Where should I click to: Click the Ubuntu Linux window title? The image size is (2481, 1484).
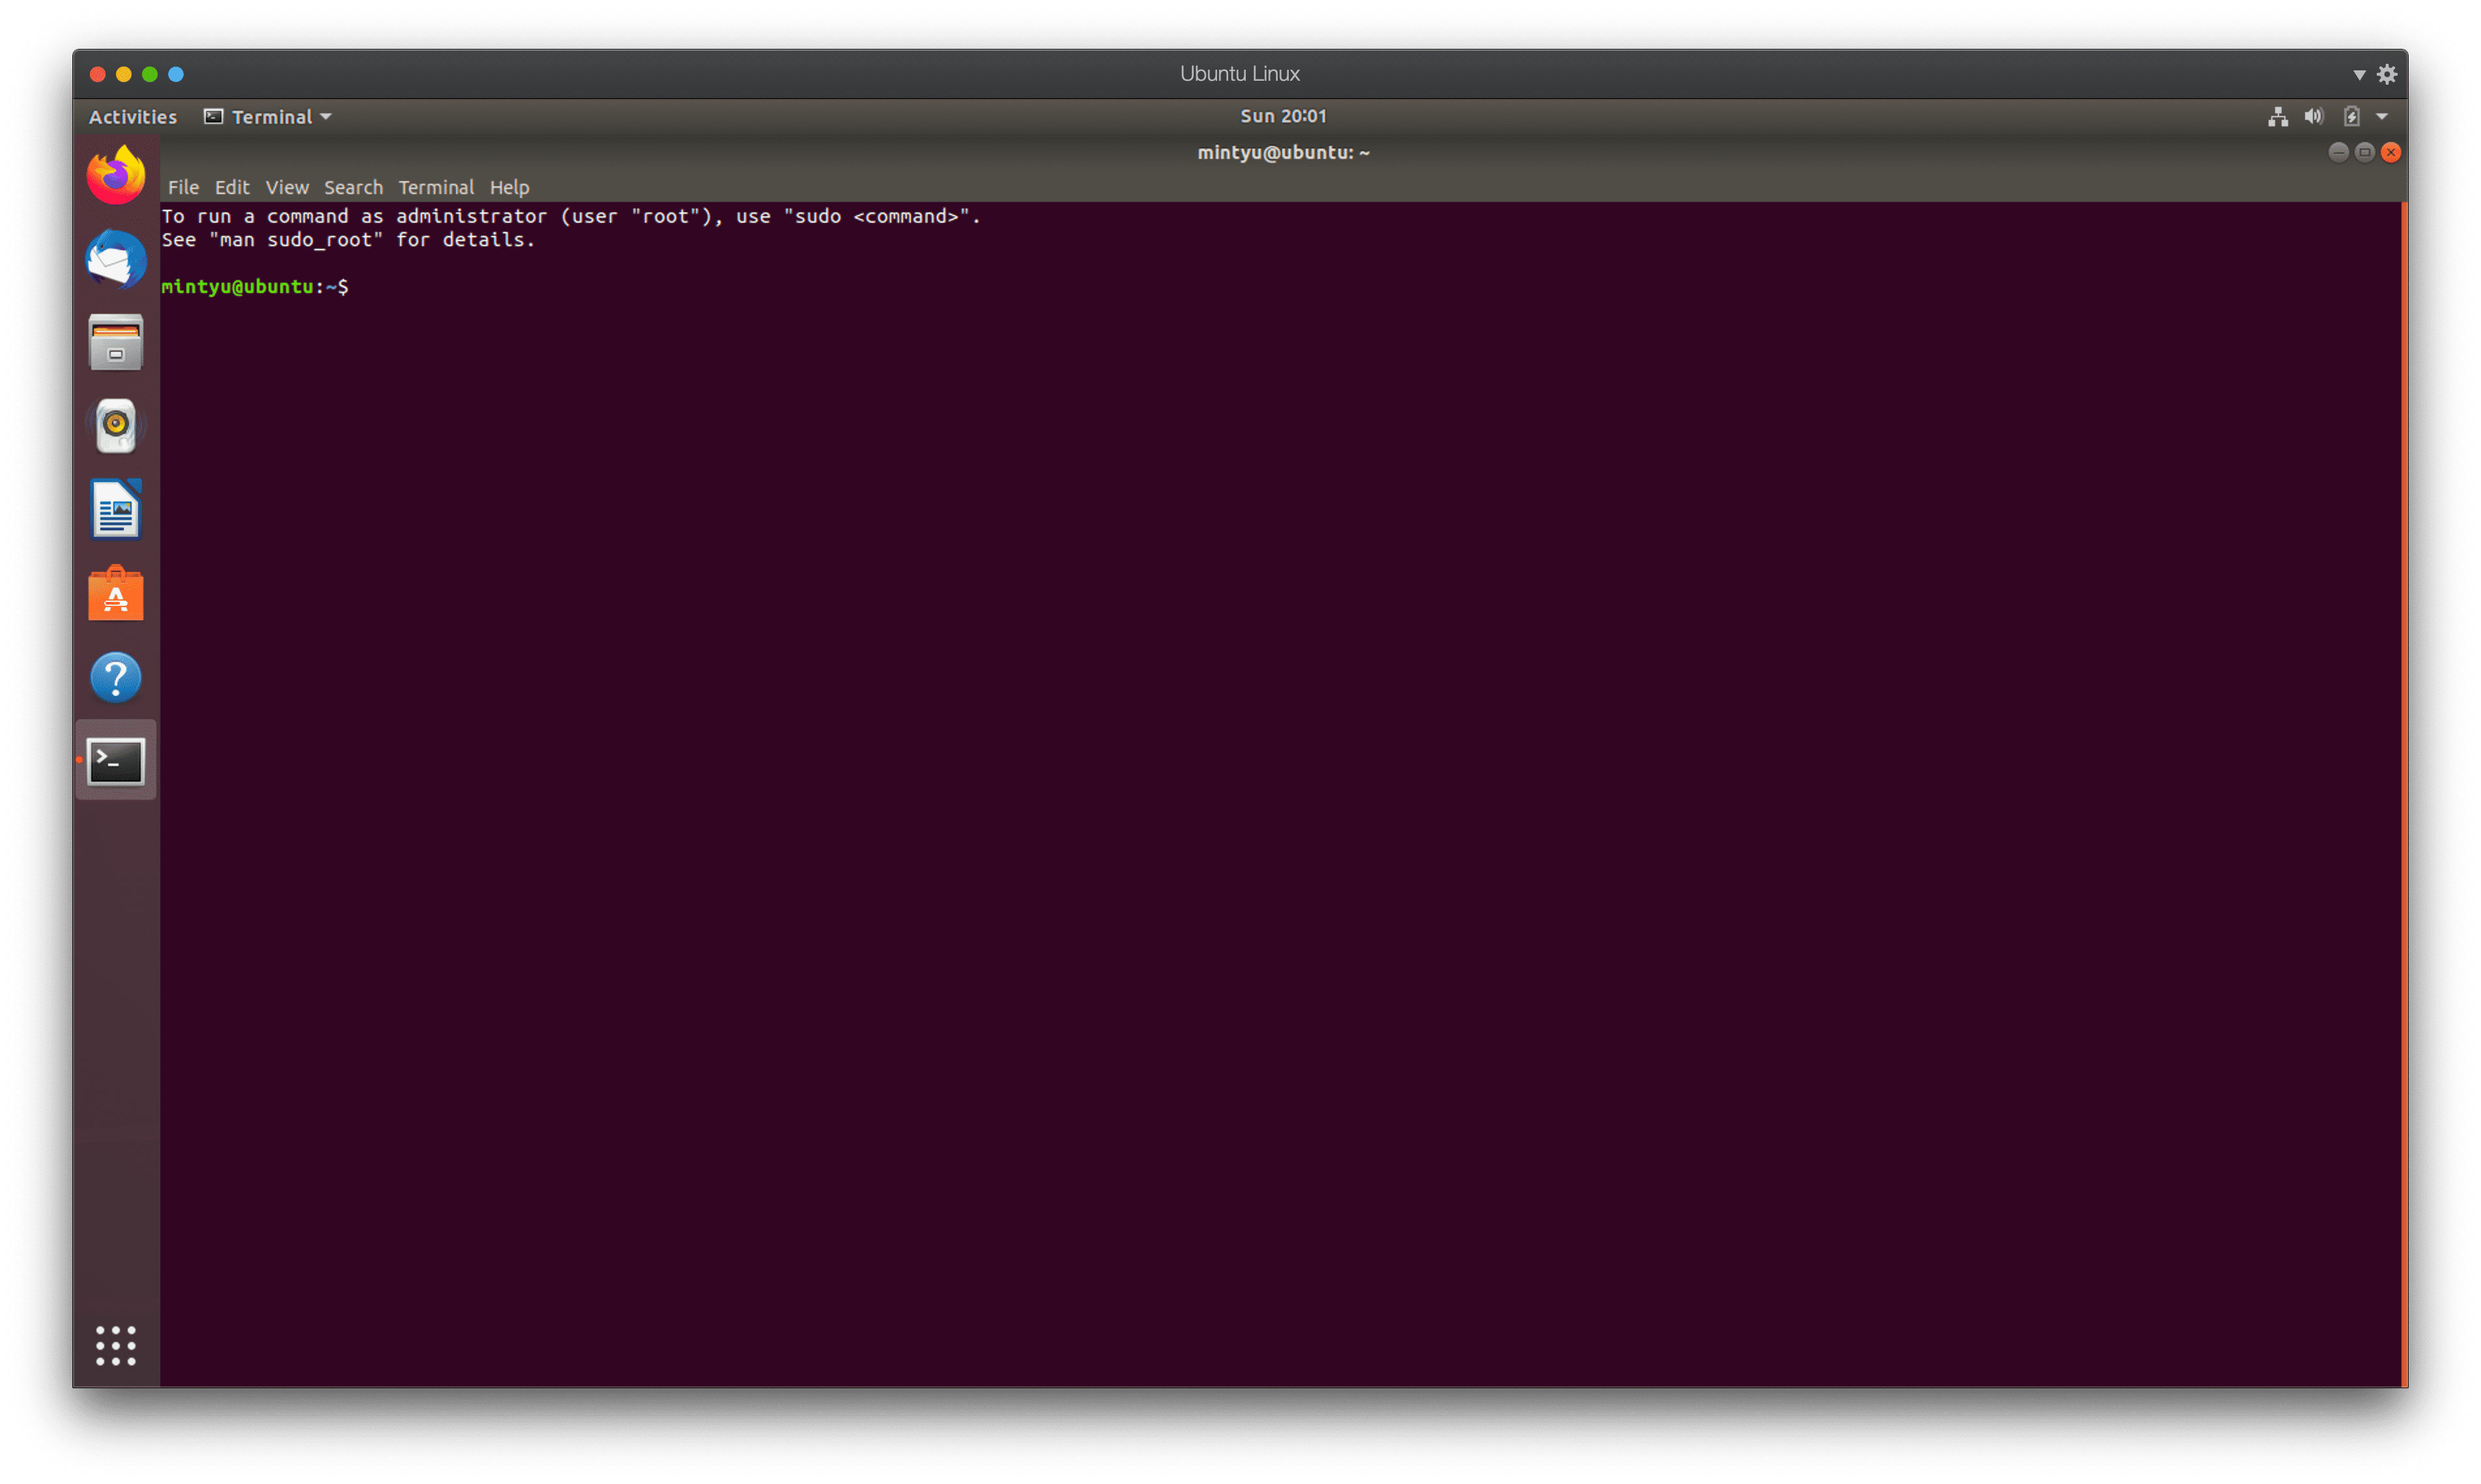1239,74
